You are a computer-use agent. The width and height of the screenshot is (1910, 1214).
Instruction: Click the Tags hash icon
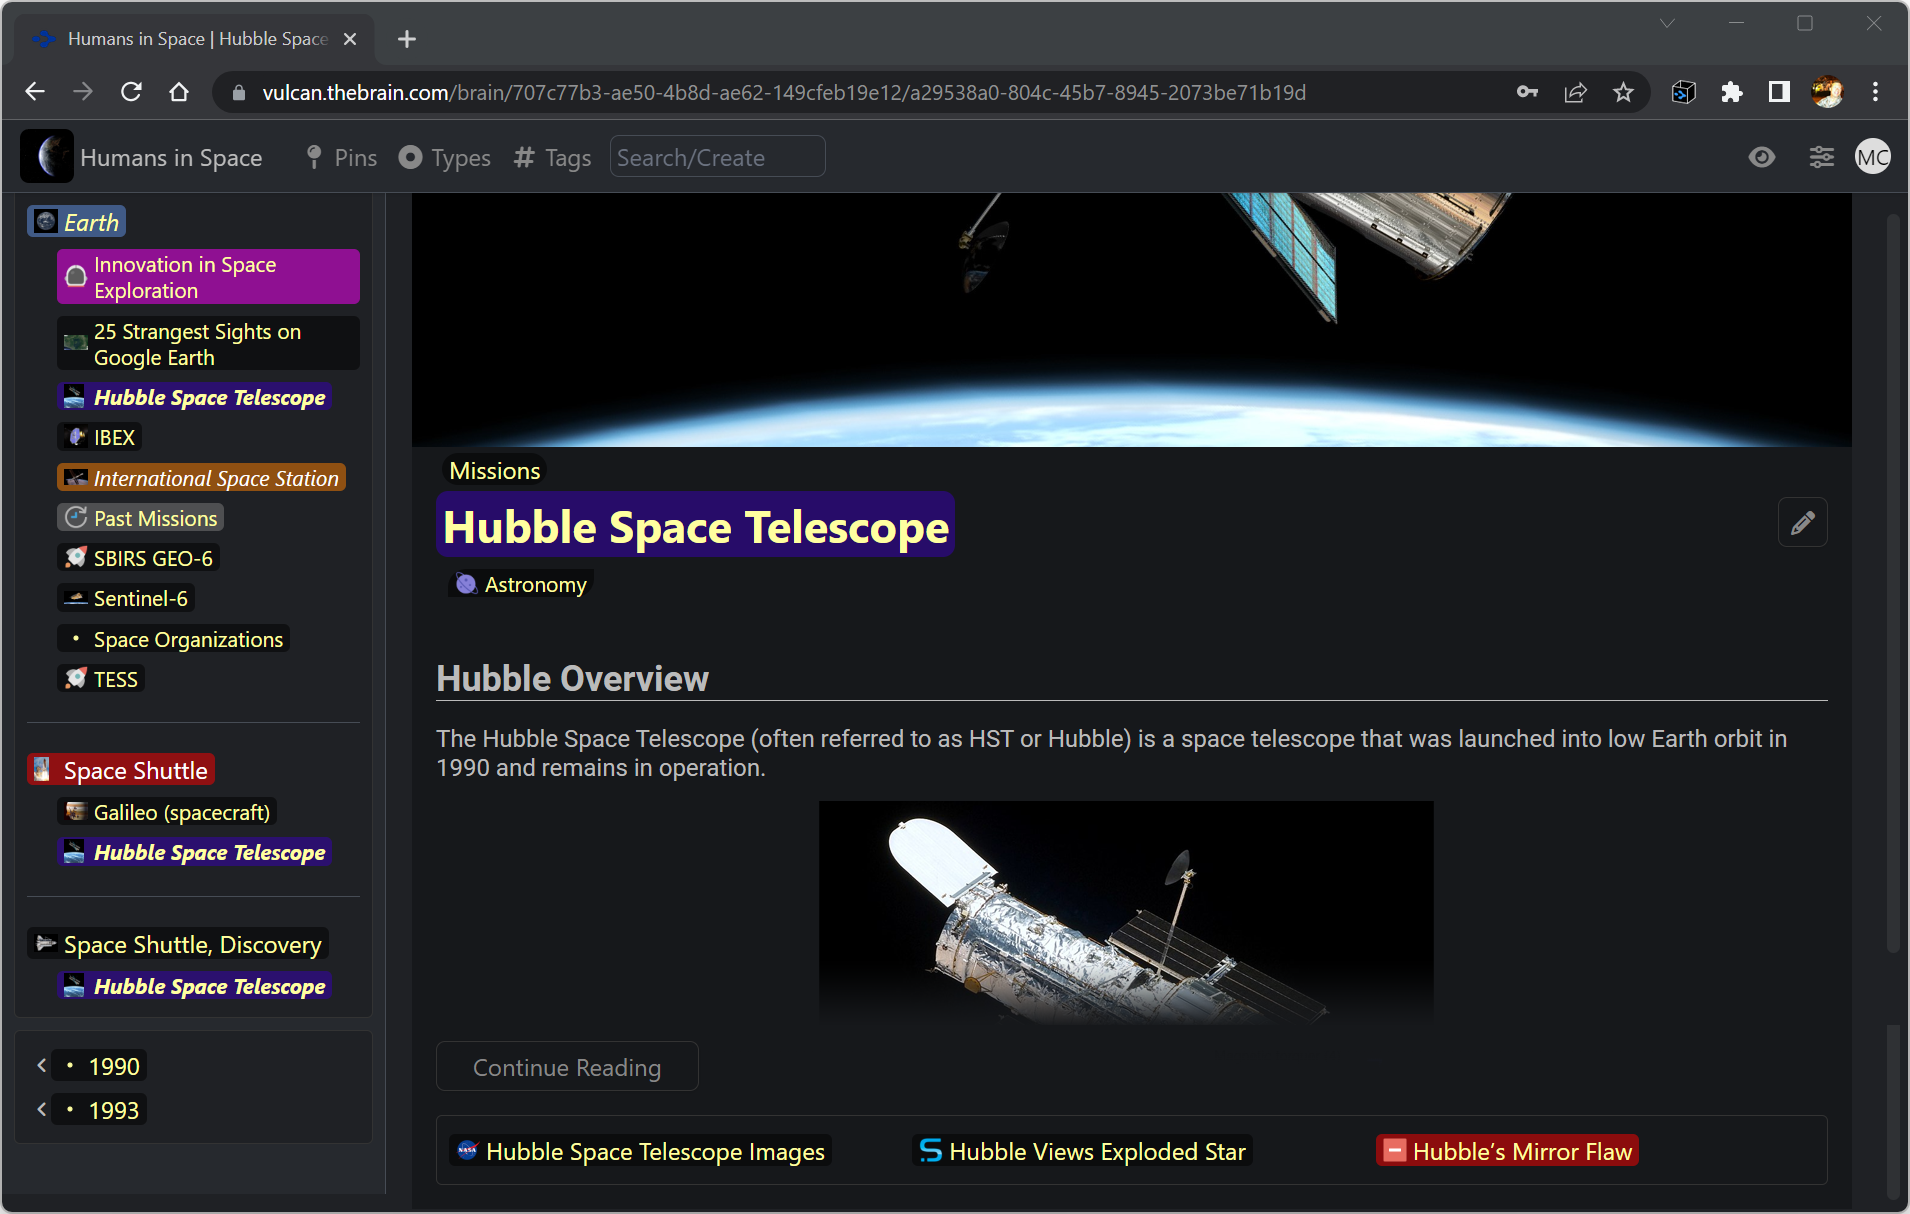(523, 157)
